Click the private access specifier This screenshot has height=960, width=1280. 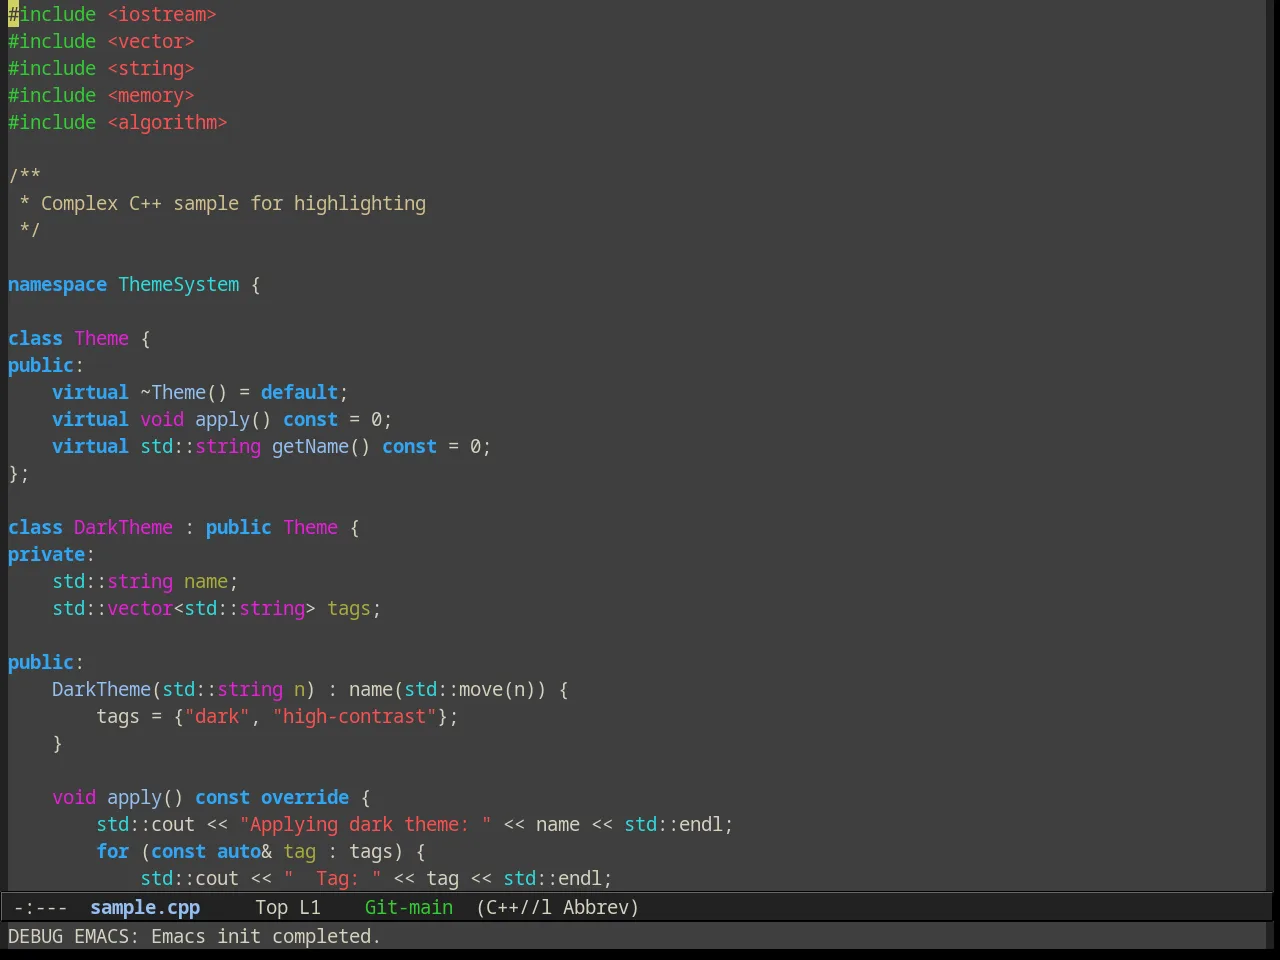click(x=46, y=554)
